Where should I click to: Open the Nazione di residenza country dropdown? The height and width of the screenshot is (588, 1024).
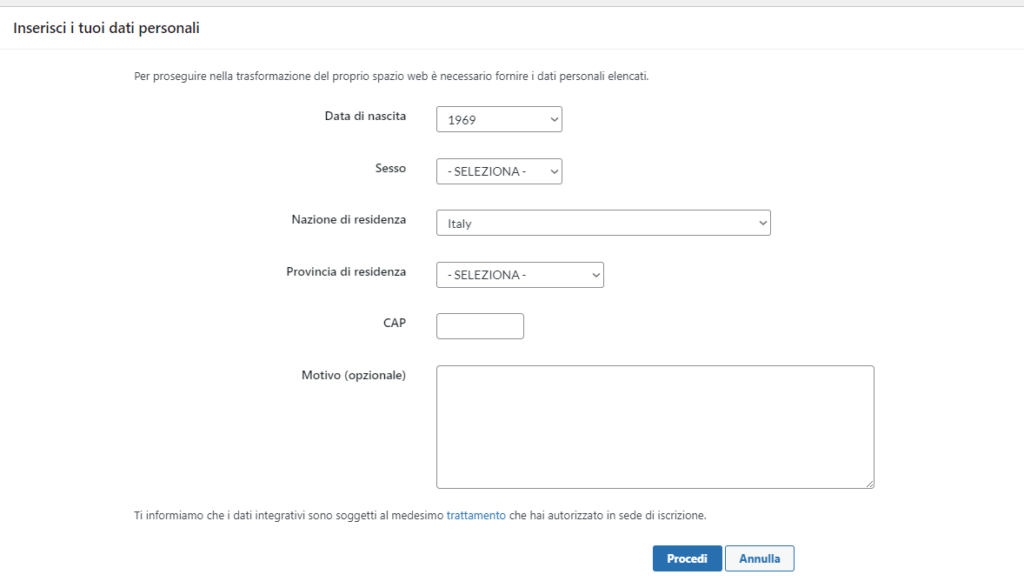pos(603,222)
